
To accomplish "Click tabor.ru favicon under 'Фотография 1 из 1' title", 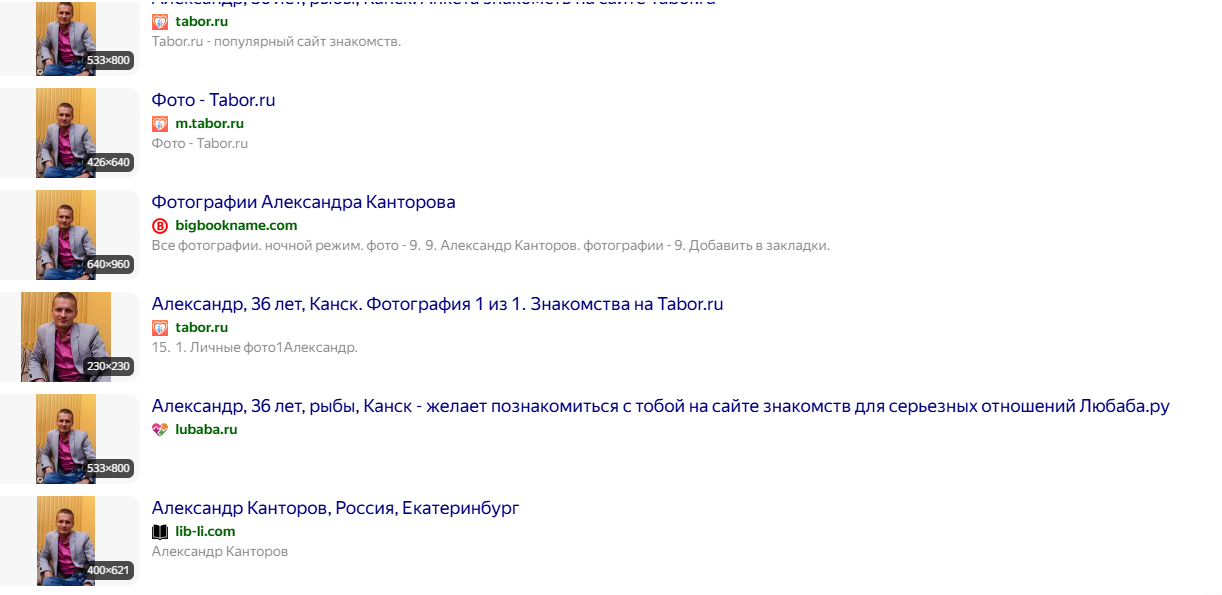I will [x=160, y=328].
